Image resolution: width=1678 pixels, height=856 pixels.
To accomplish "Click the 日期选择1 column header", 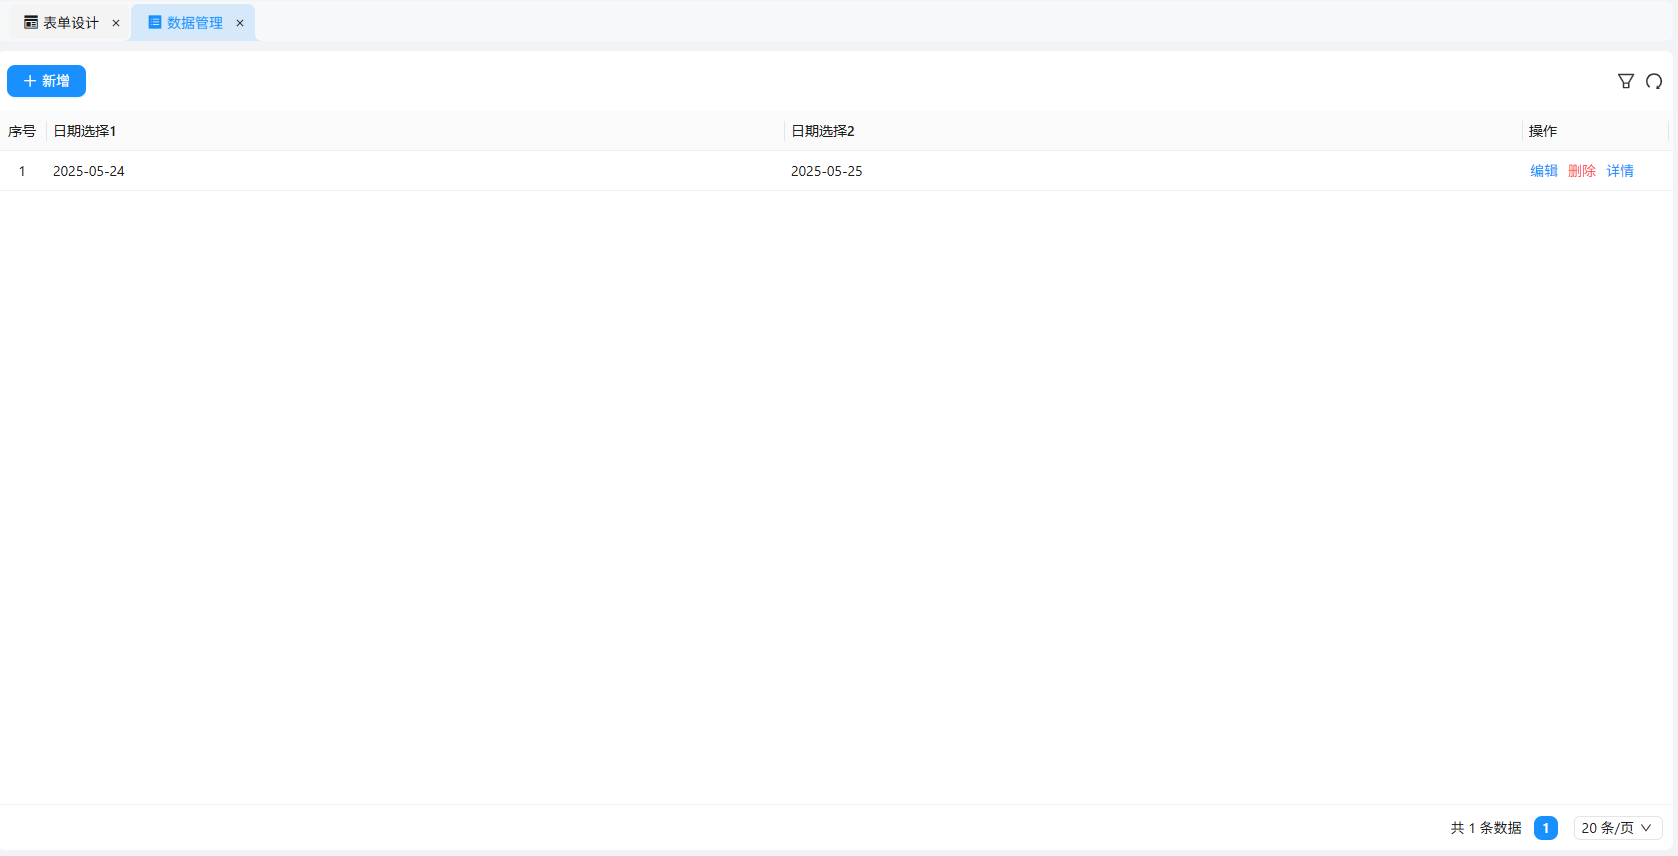I will pos(415,131).
